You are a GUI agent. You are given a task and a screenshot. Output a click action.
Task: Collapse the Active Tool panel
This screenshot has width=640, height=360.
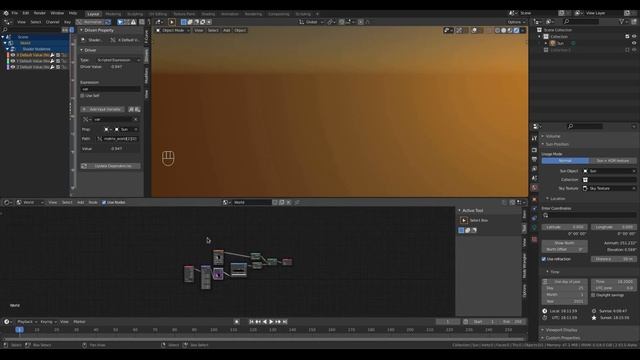[x=459, y=211]
